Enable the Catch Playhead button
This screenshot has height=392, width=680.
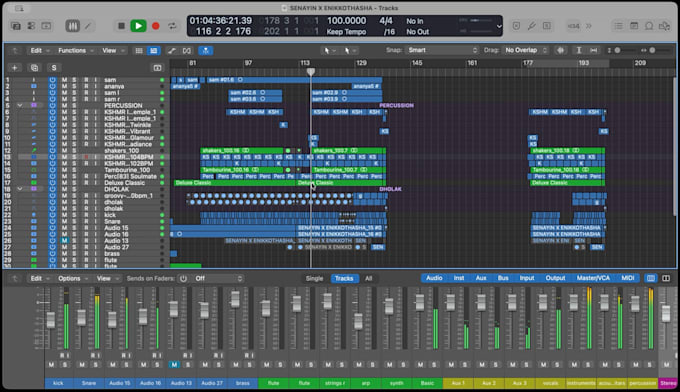point(206,51)
